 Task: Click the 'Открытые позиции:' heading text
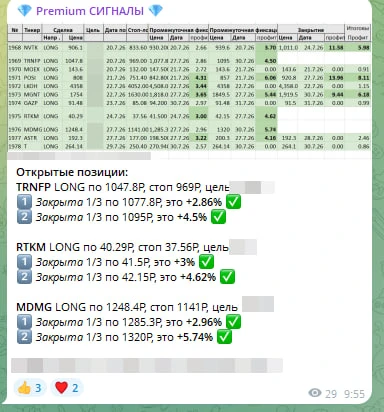[72, 173]
